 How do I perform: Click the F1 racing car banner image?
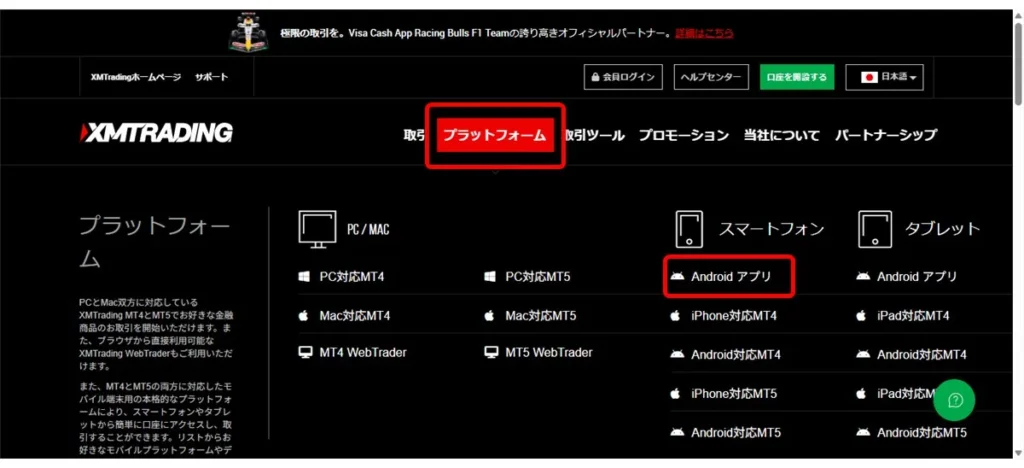tap(248, 33)
